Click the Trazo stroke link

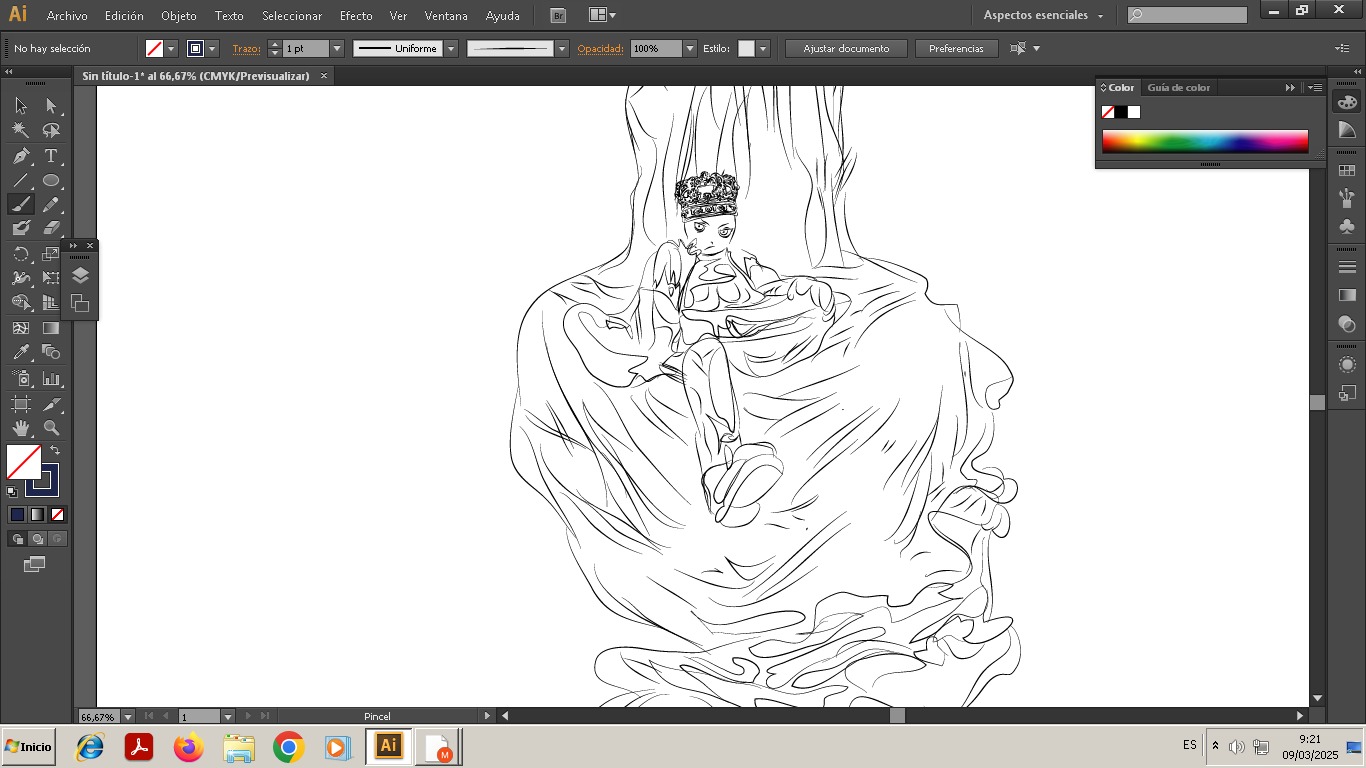tap(246, 48)
